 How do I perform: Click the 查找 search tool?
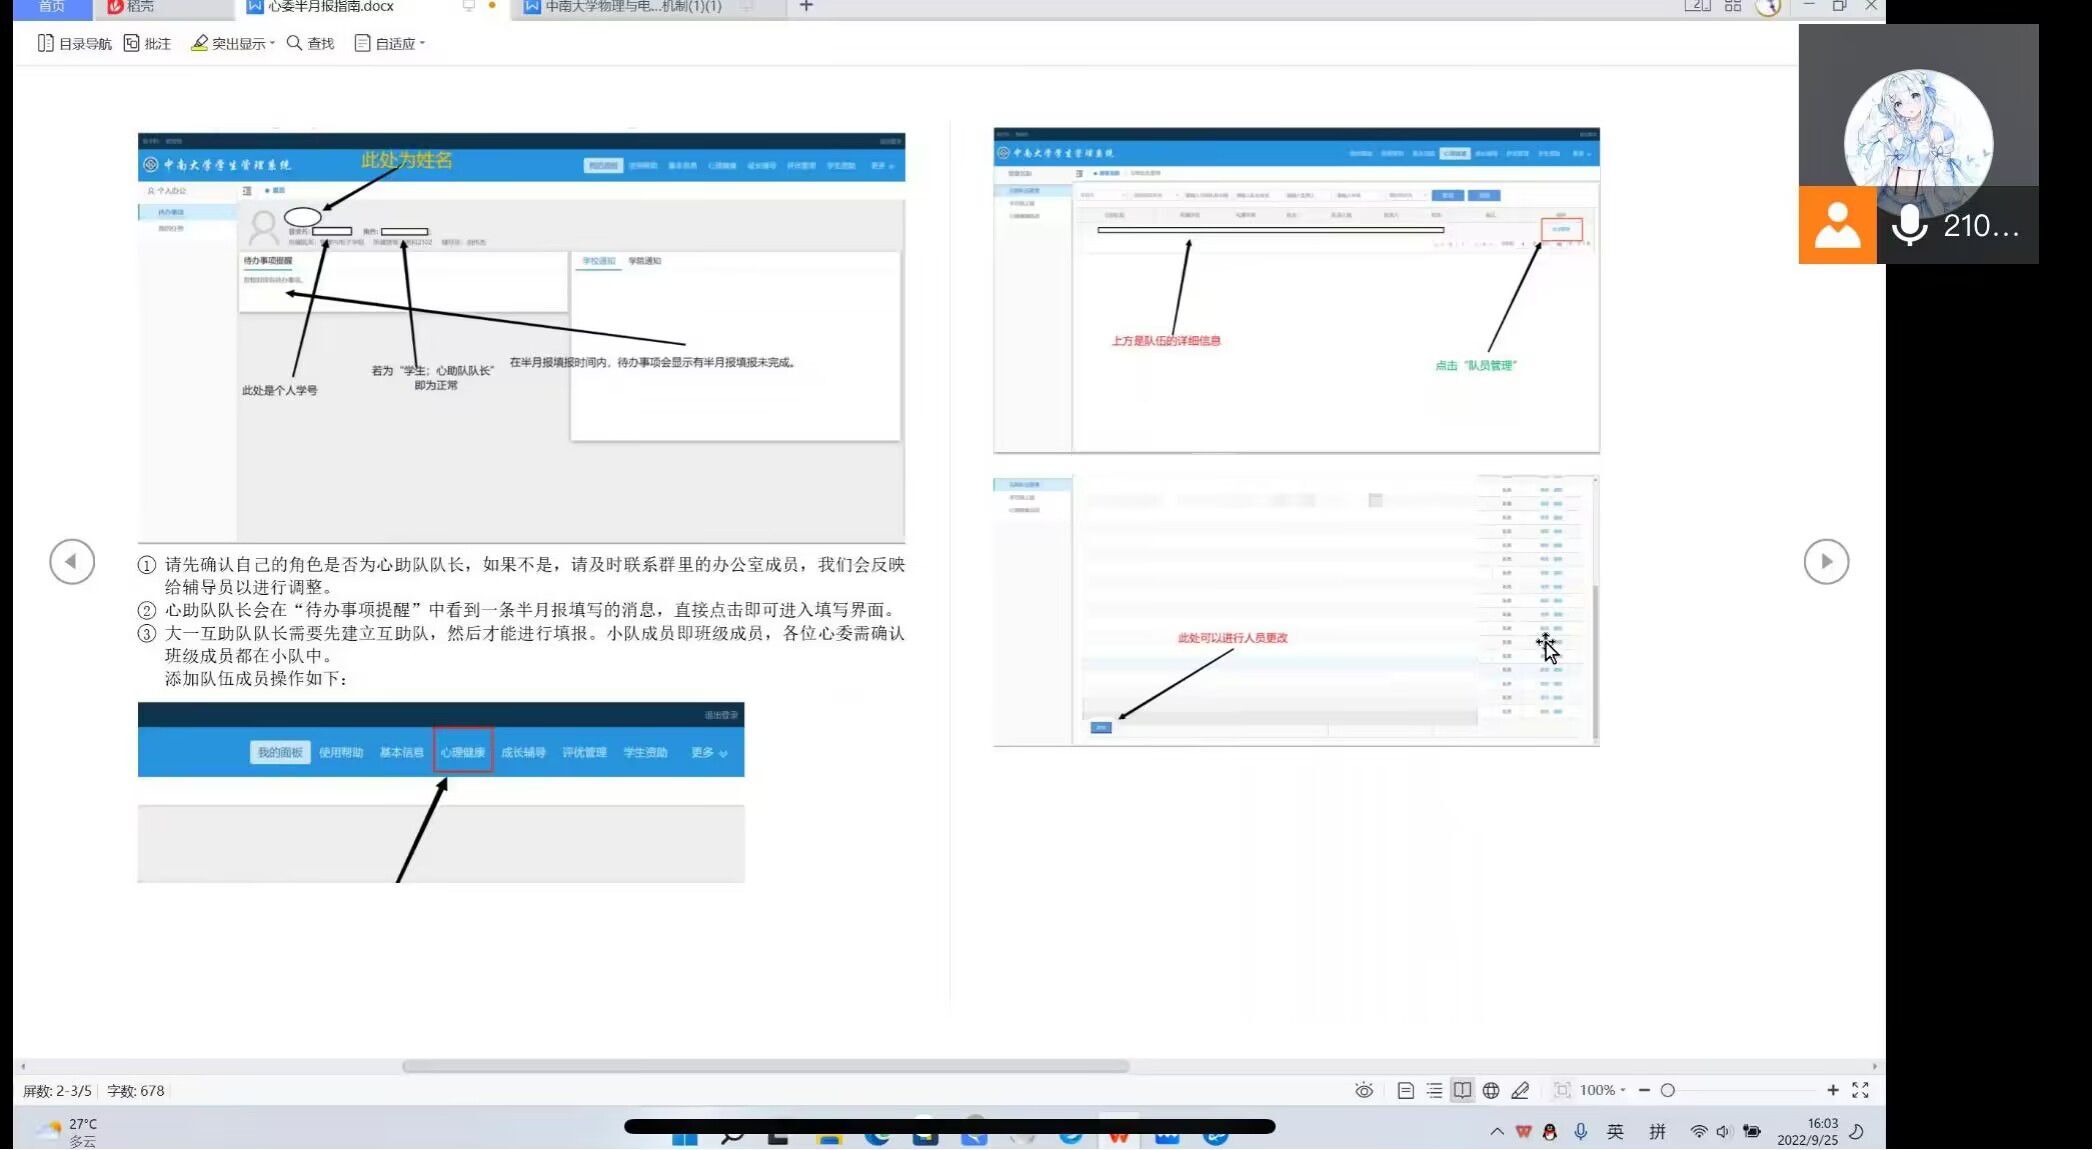tap(310, 44)
